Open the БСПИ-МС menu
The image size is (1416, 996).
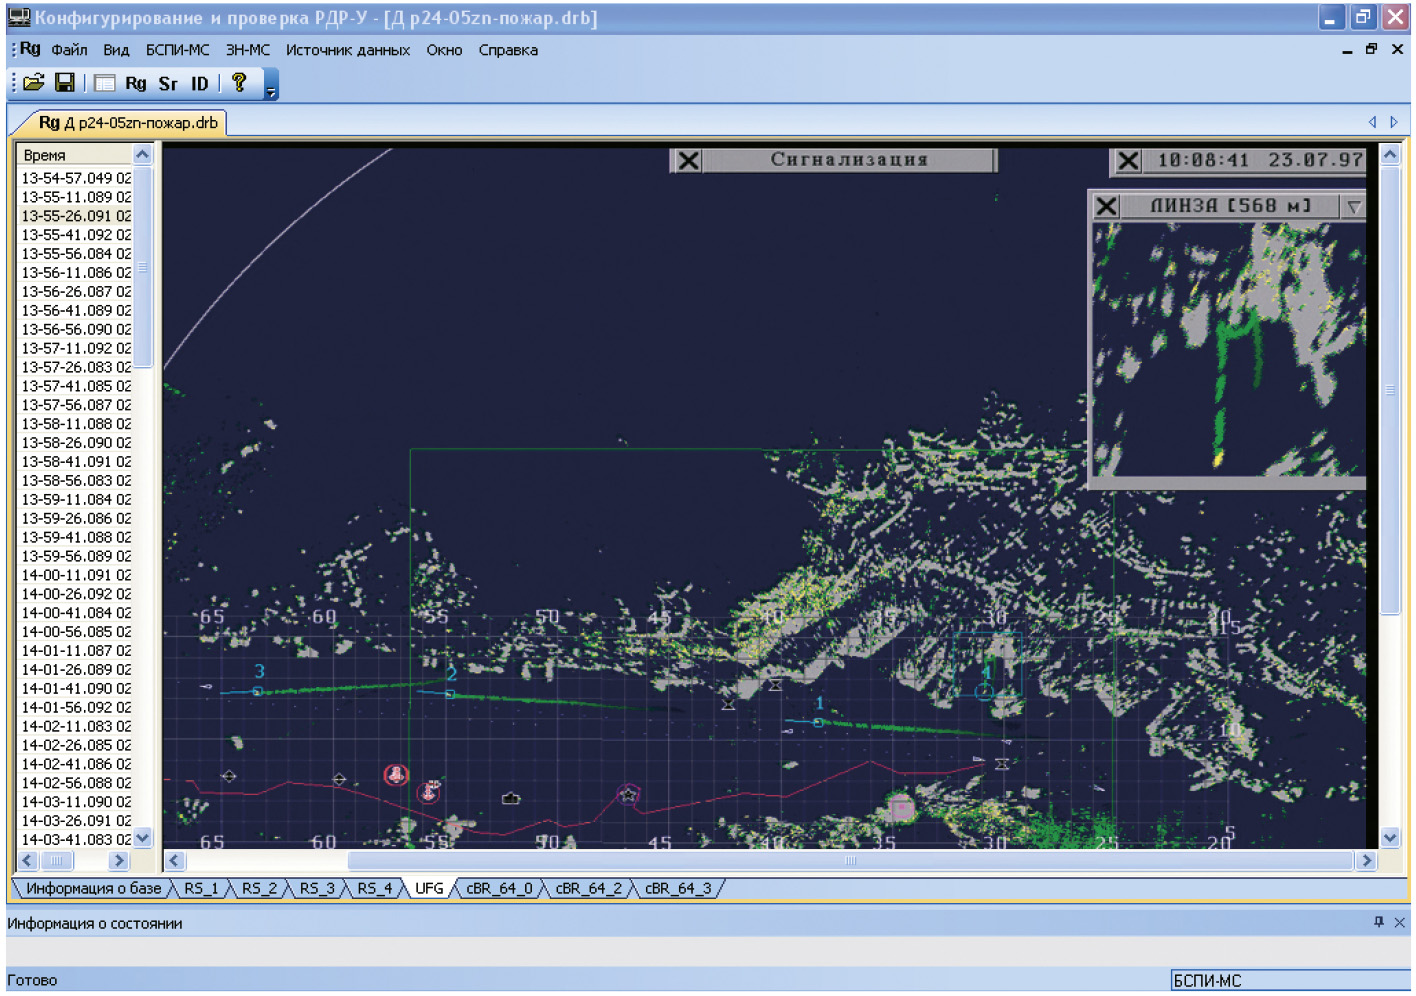click(178, 50)
